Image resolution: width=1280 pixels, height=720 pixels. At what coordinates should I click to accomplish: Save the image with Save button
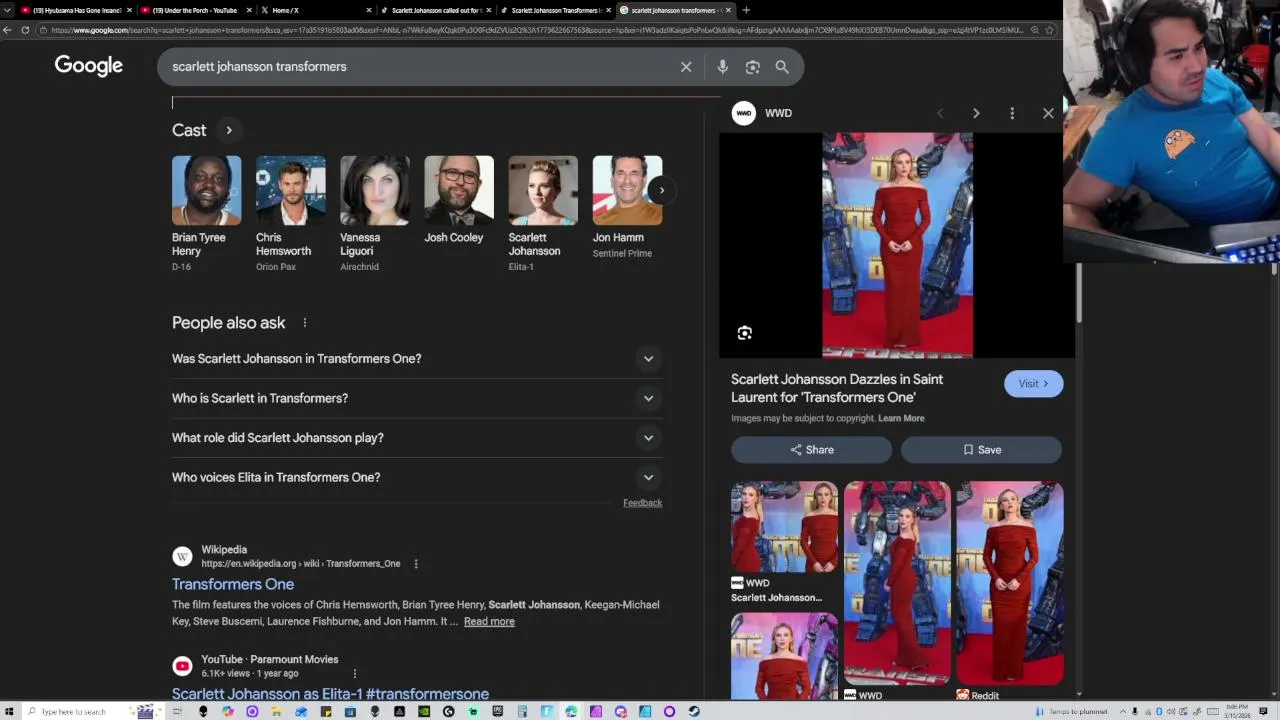981,450
